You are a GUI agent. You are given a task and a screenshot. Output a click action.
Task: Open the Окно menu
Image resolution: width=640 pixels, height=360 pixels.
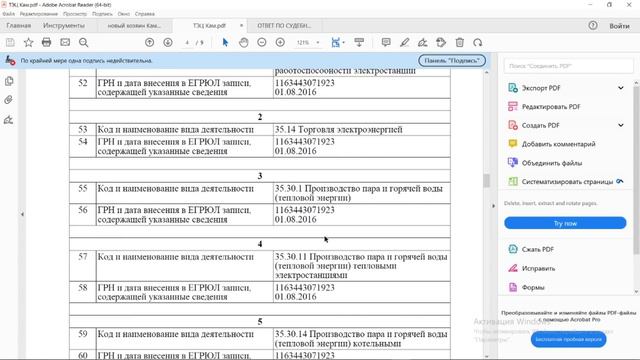[x=124, y=14]
